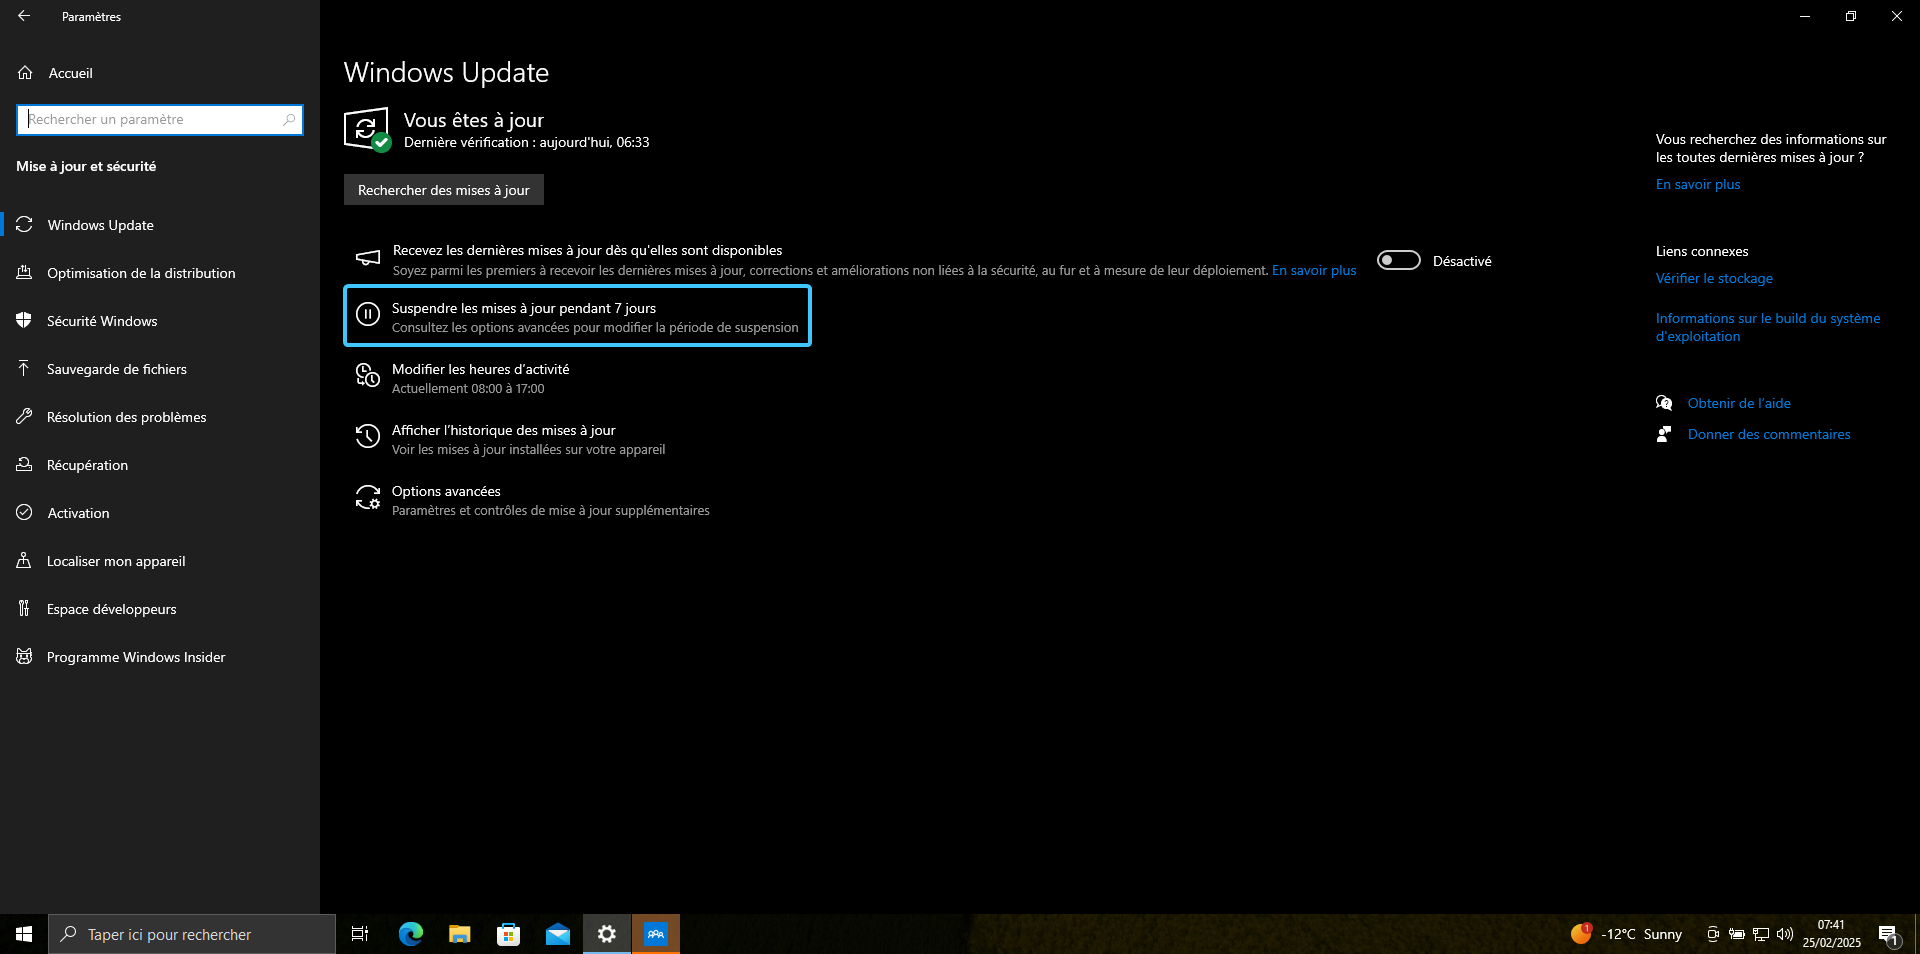This screenshot has height=954, width=1920.
Task: Click the Task View taskbar icon
Action: 360,934
